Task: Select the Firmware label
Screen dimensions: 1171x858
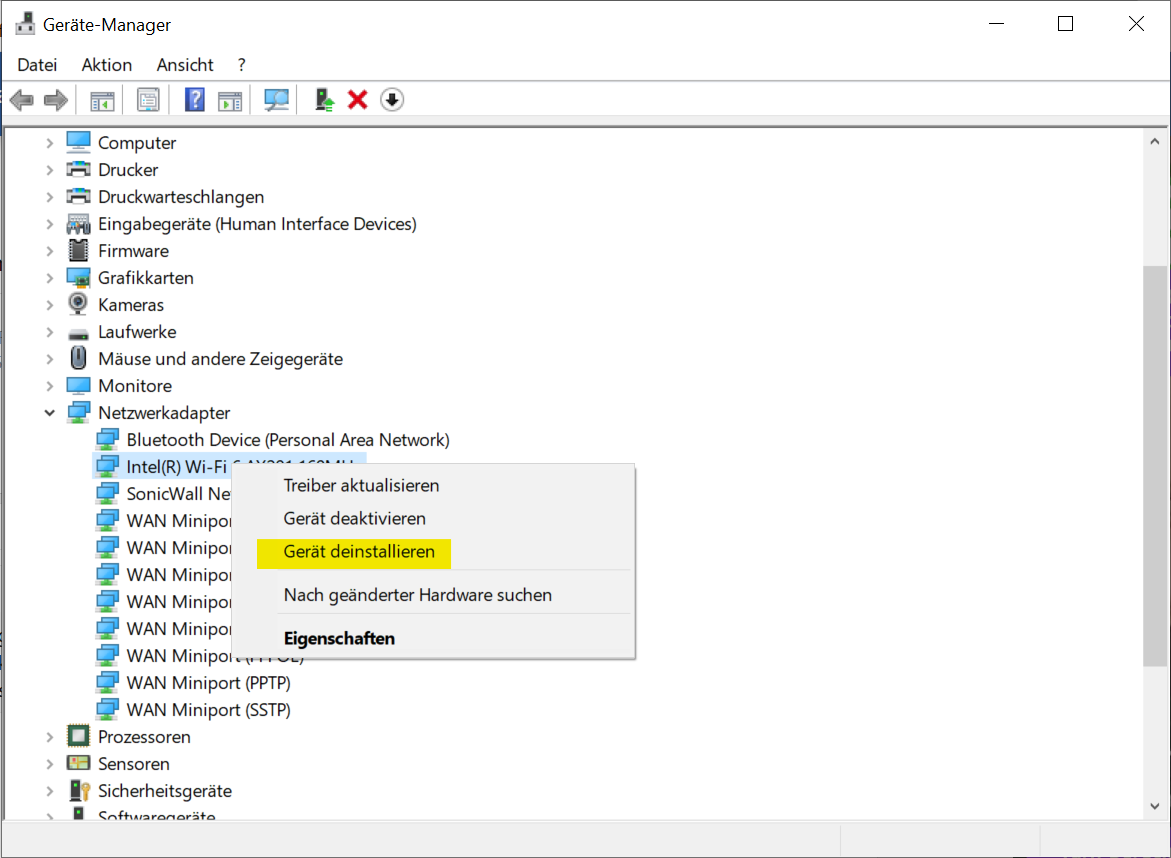Action: [134, 251]
